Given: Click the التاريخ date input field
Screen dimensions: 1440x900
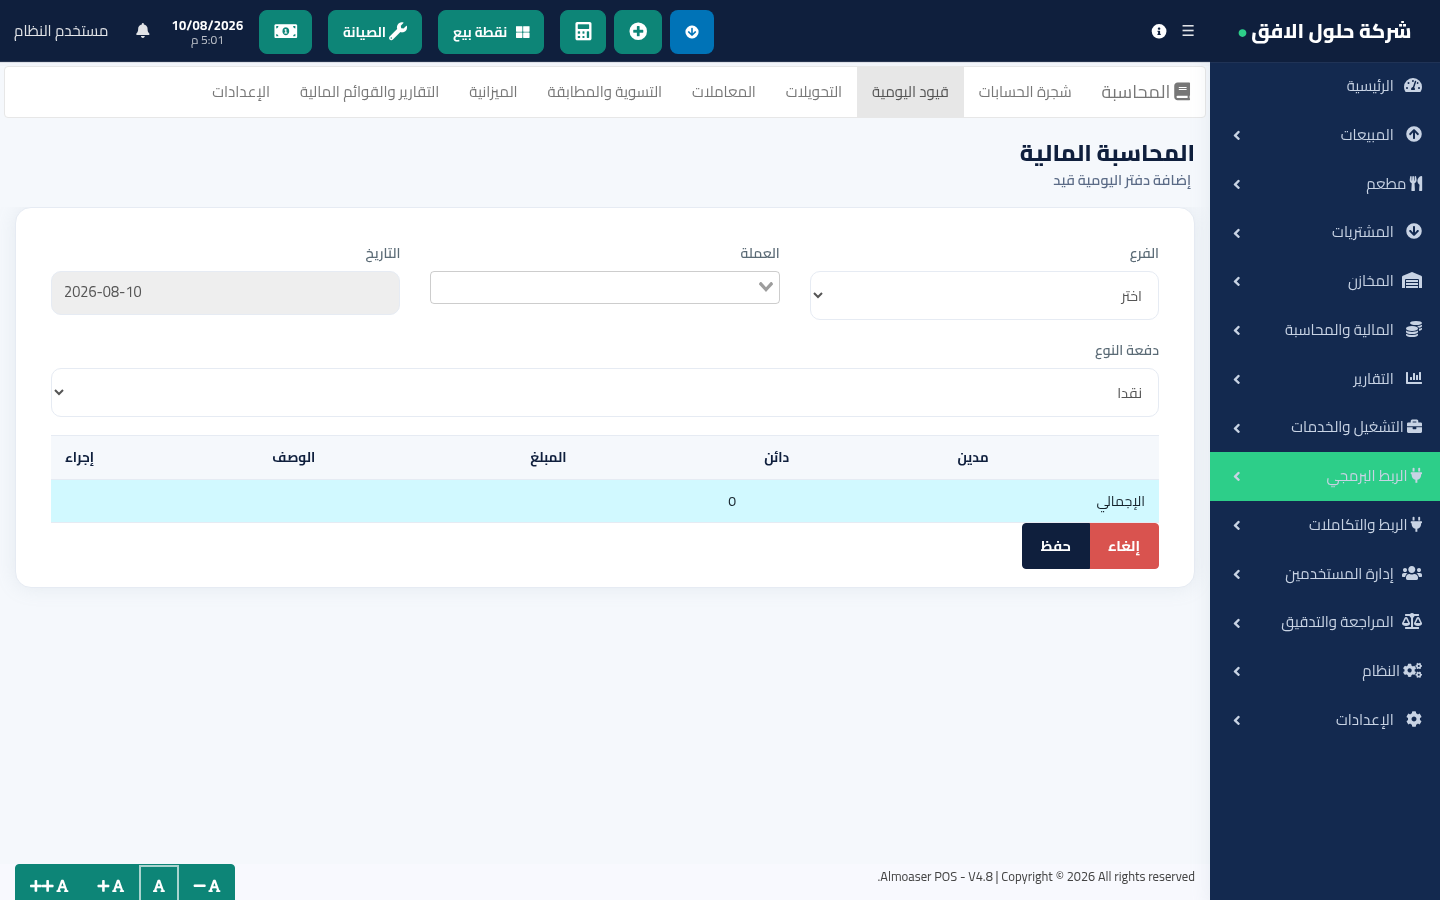Looking at the screenshot, I should (x=225, y=293).
